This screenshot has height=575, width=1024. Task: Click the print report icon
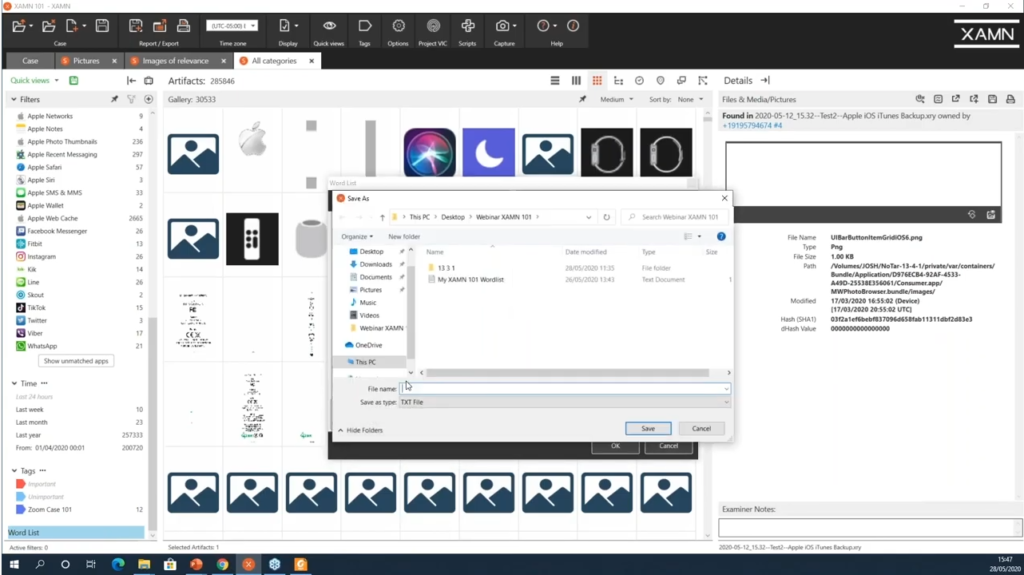coord(184,26)
